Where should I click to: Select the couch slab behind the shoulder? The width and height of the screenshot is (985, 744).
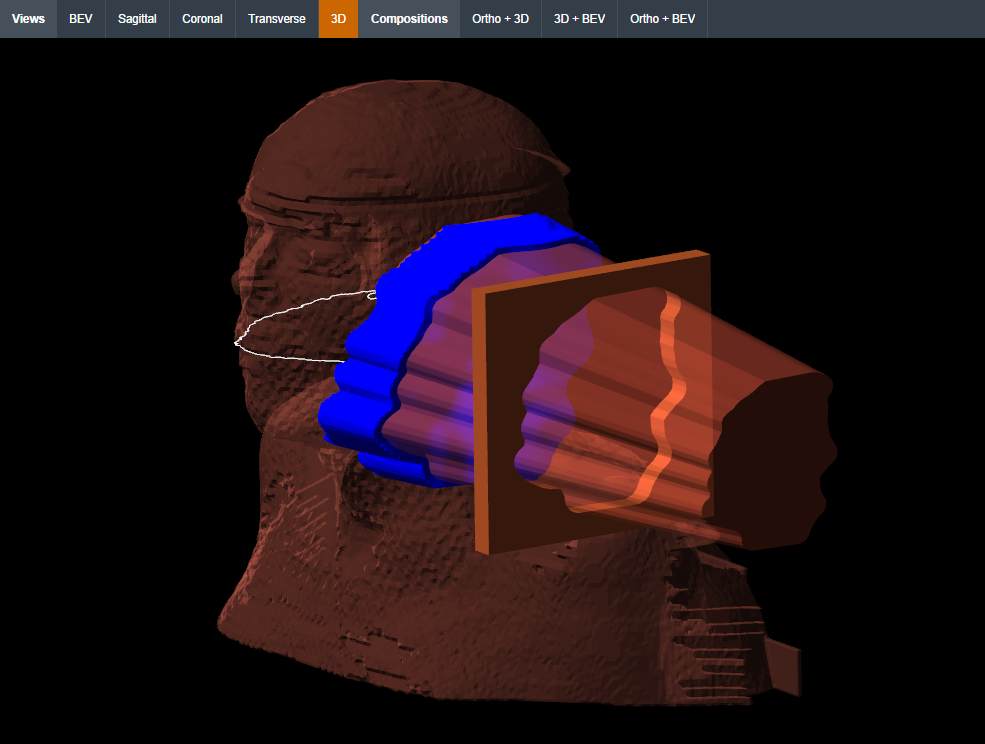tap(786, 668)
